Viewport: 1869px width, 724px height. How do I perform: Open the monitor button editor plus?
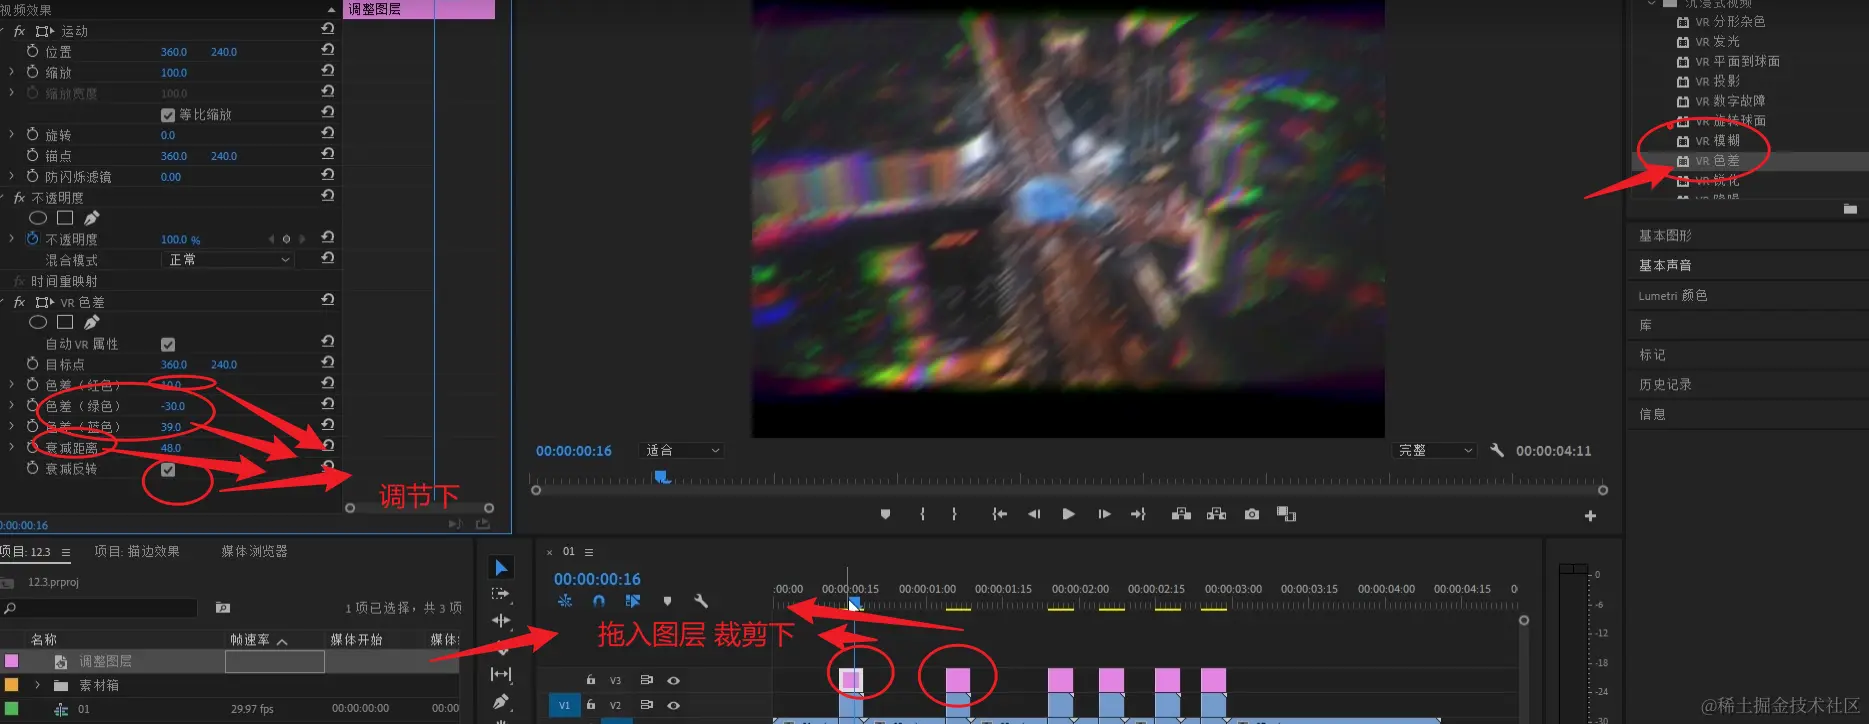(1590, 516)
